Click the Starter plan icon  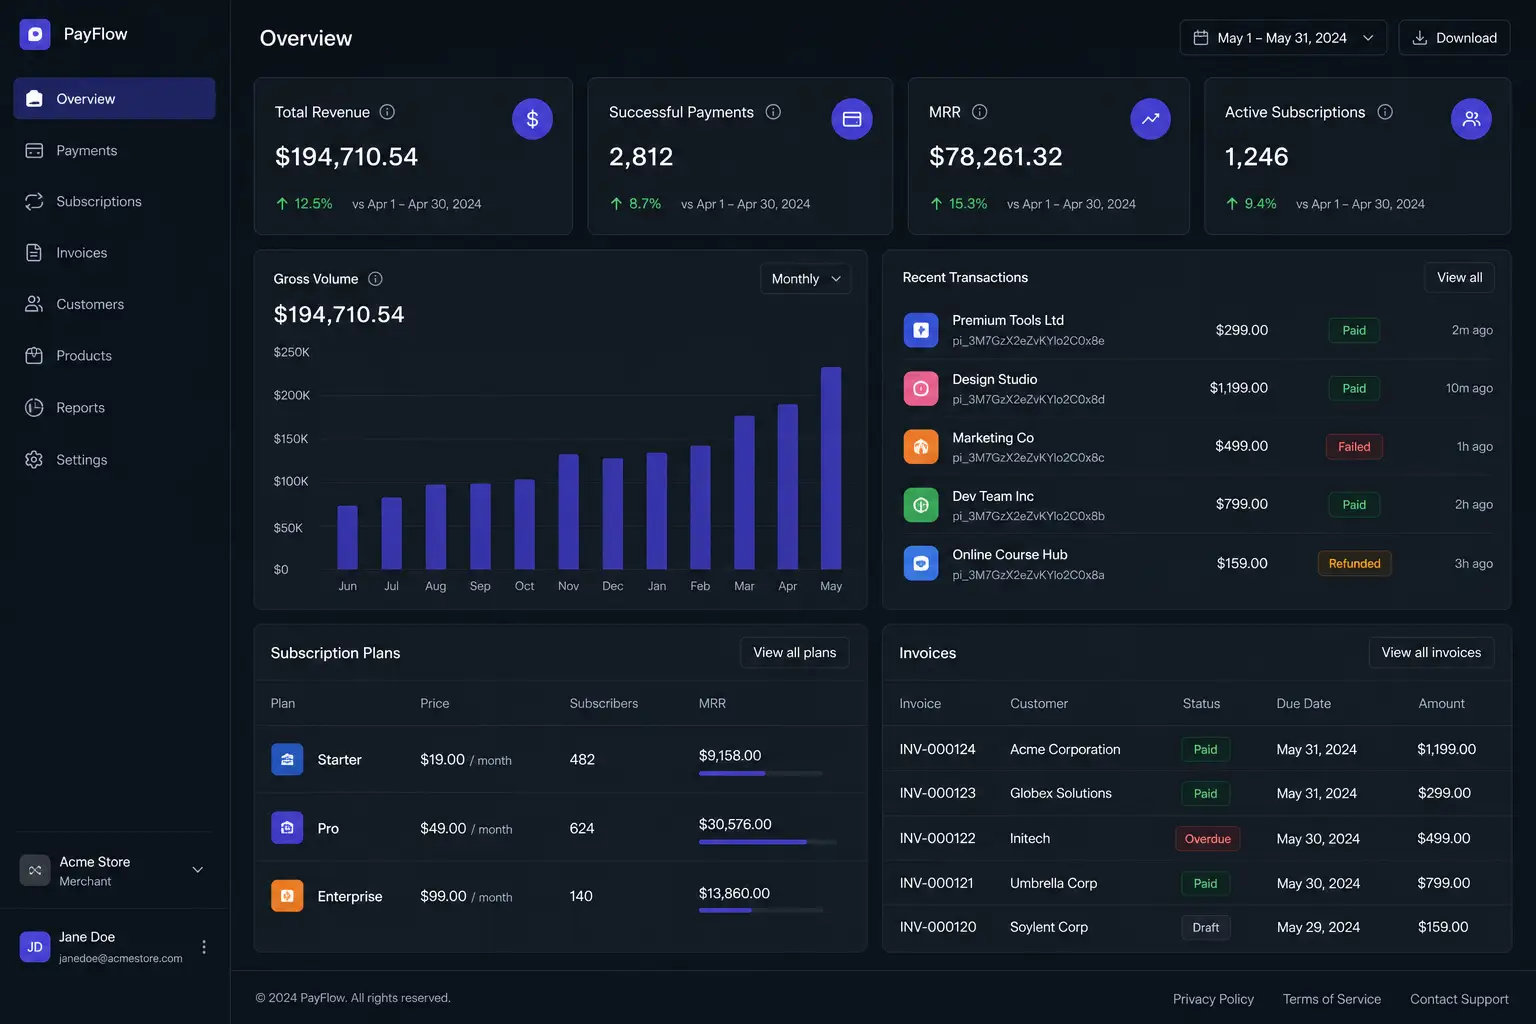[x=287, y=759]
